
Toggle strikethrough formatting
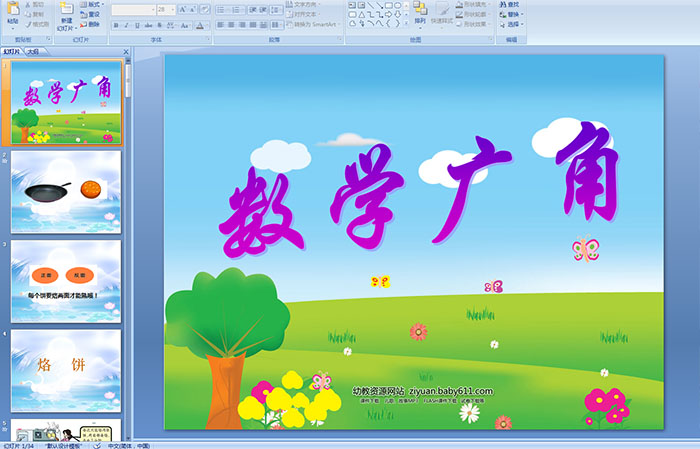148,25
